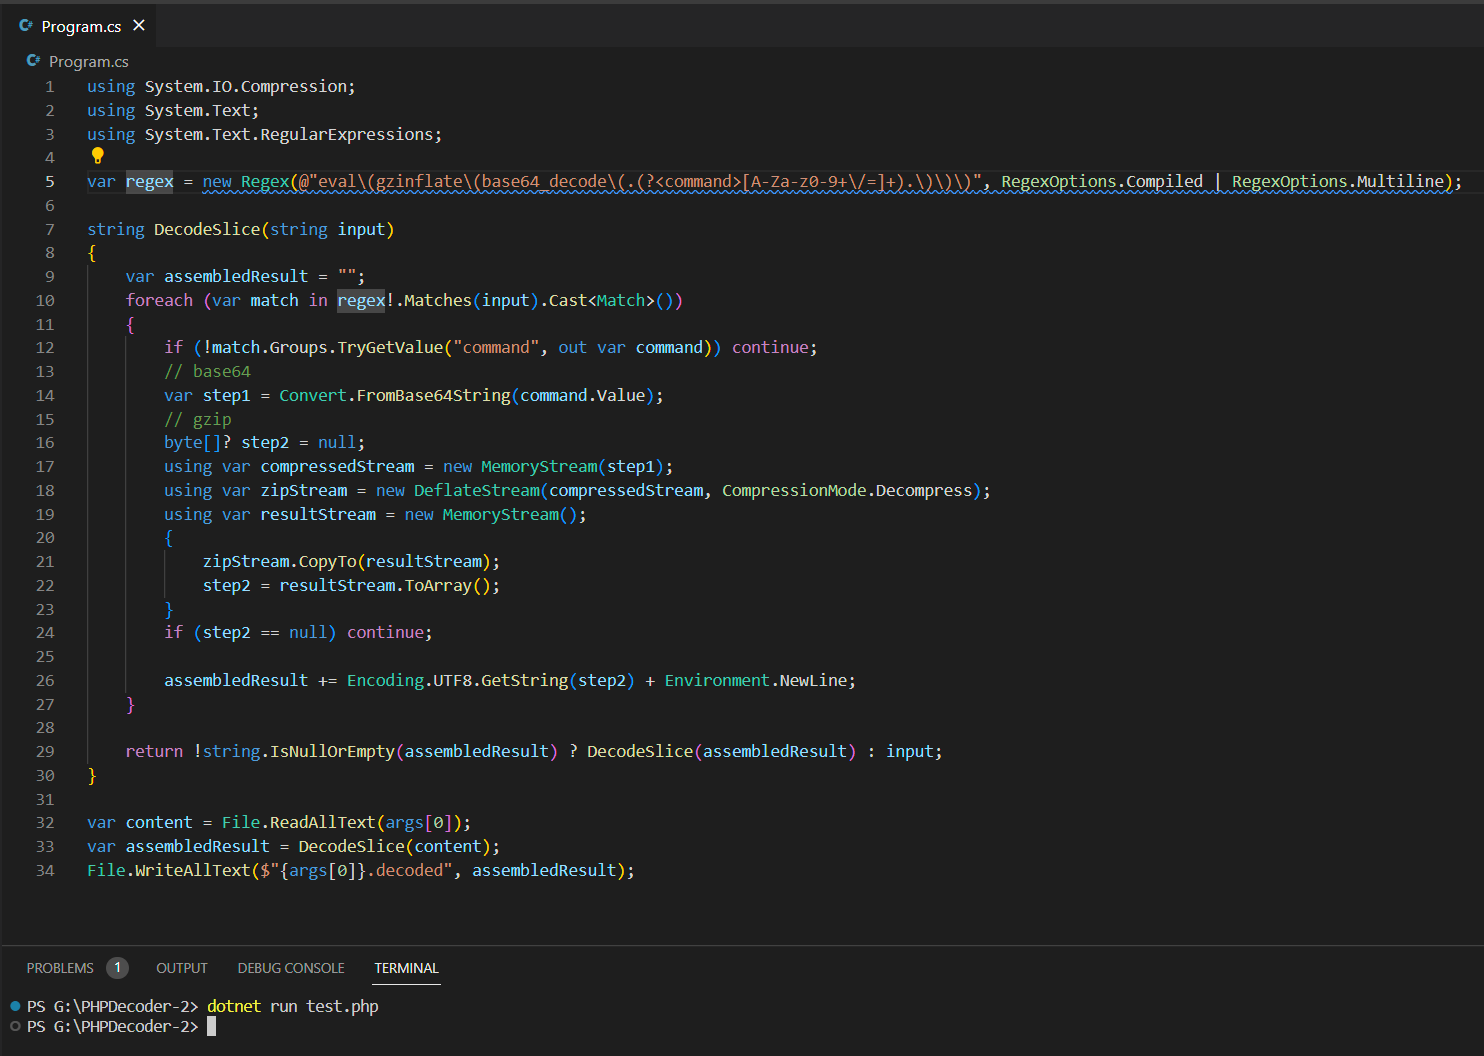Click the blue dot beside the dotnet run command
Screen dimensions: 1484x1056
pyautogui.click(x=15, y=1006)
